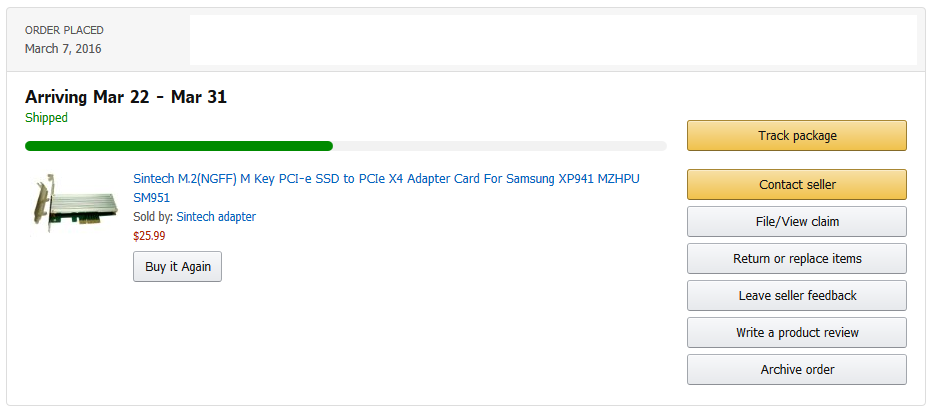
Task: Select File/View claim
Action: coord(796,222)
